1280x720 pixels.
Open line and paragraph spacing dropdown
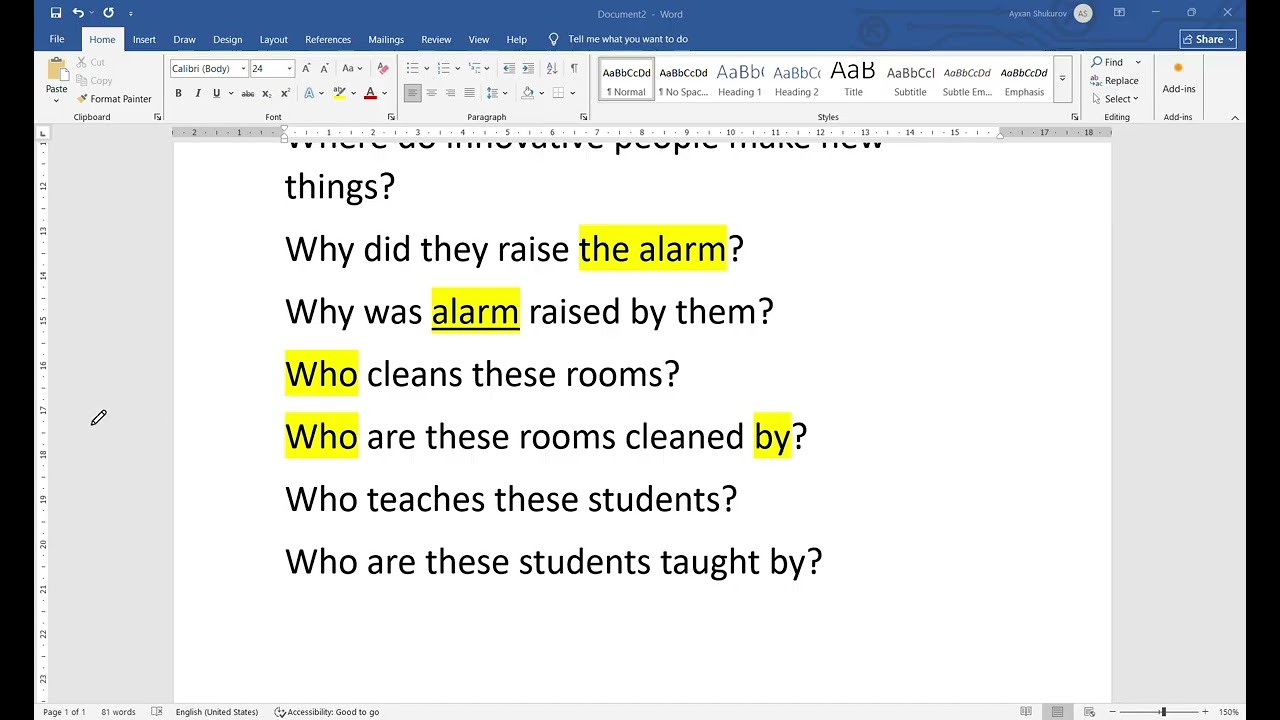click(x=495, y=93)
